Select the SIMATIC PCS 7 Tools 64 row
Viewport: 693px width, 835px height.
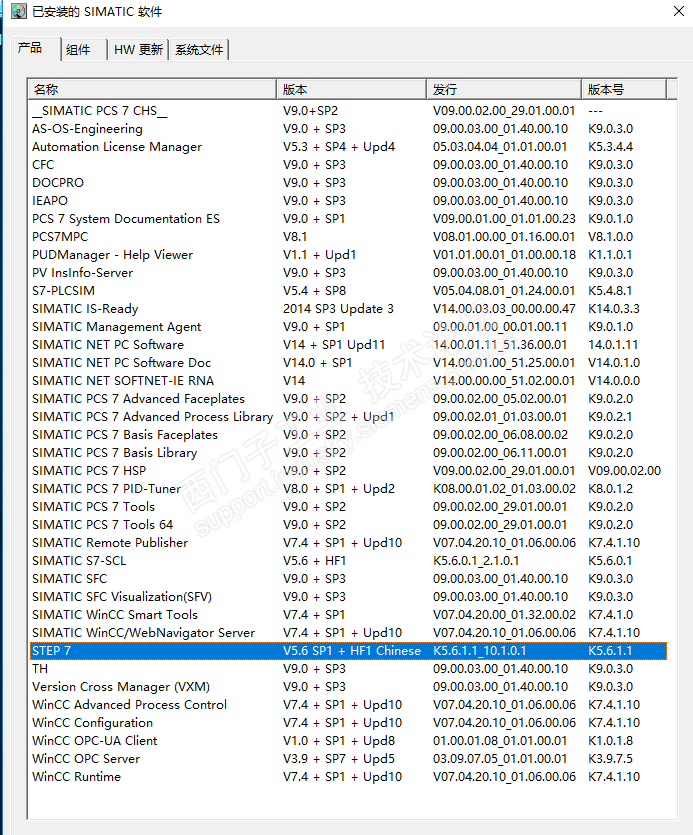click(348, 525)
